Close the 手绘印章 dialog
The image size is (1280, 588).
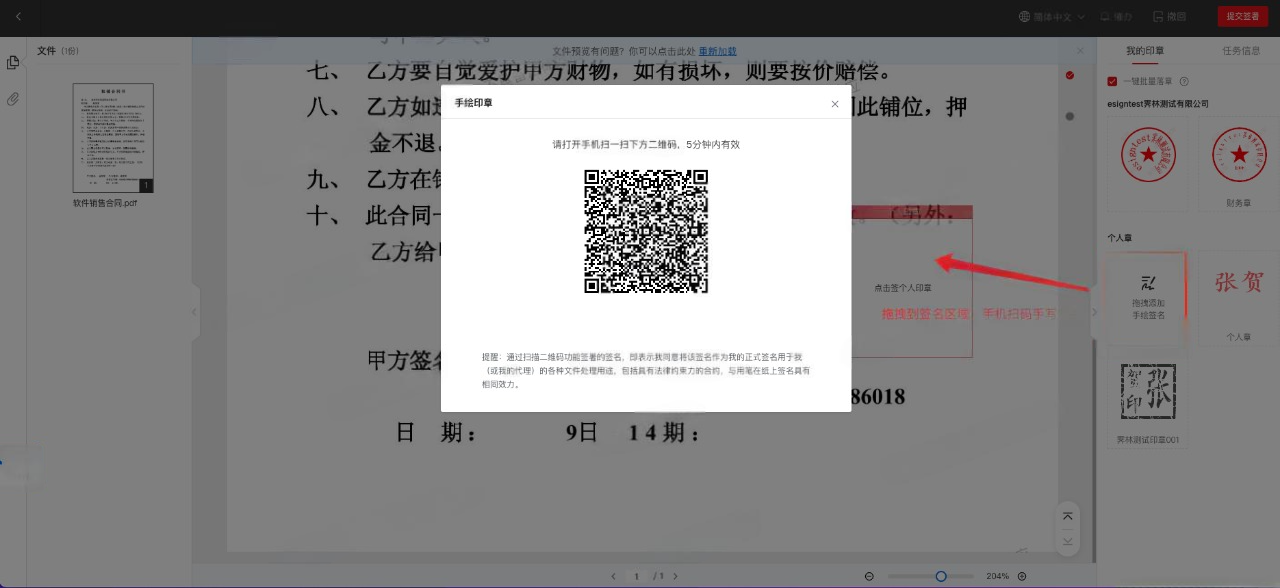point(835,104)
